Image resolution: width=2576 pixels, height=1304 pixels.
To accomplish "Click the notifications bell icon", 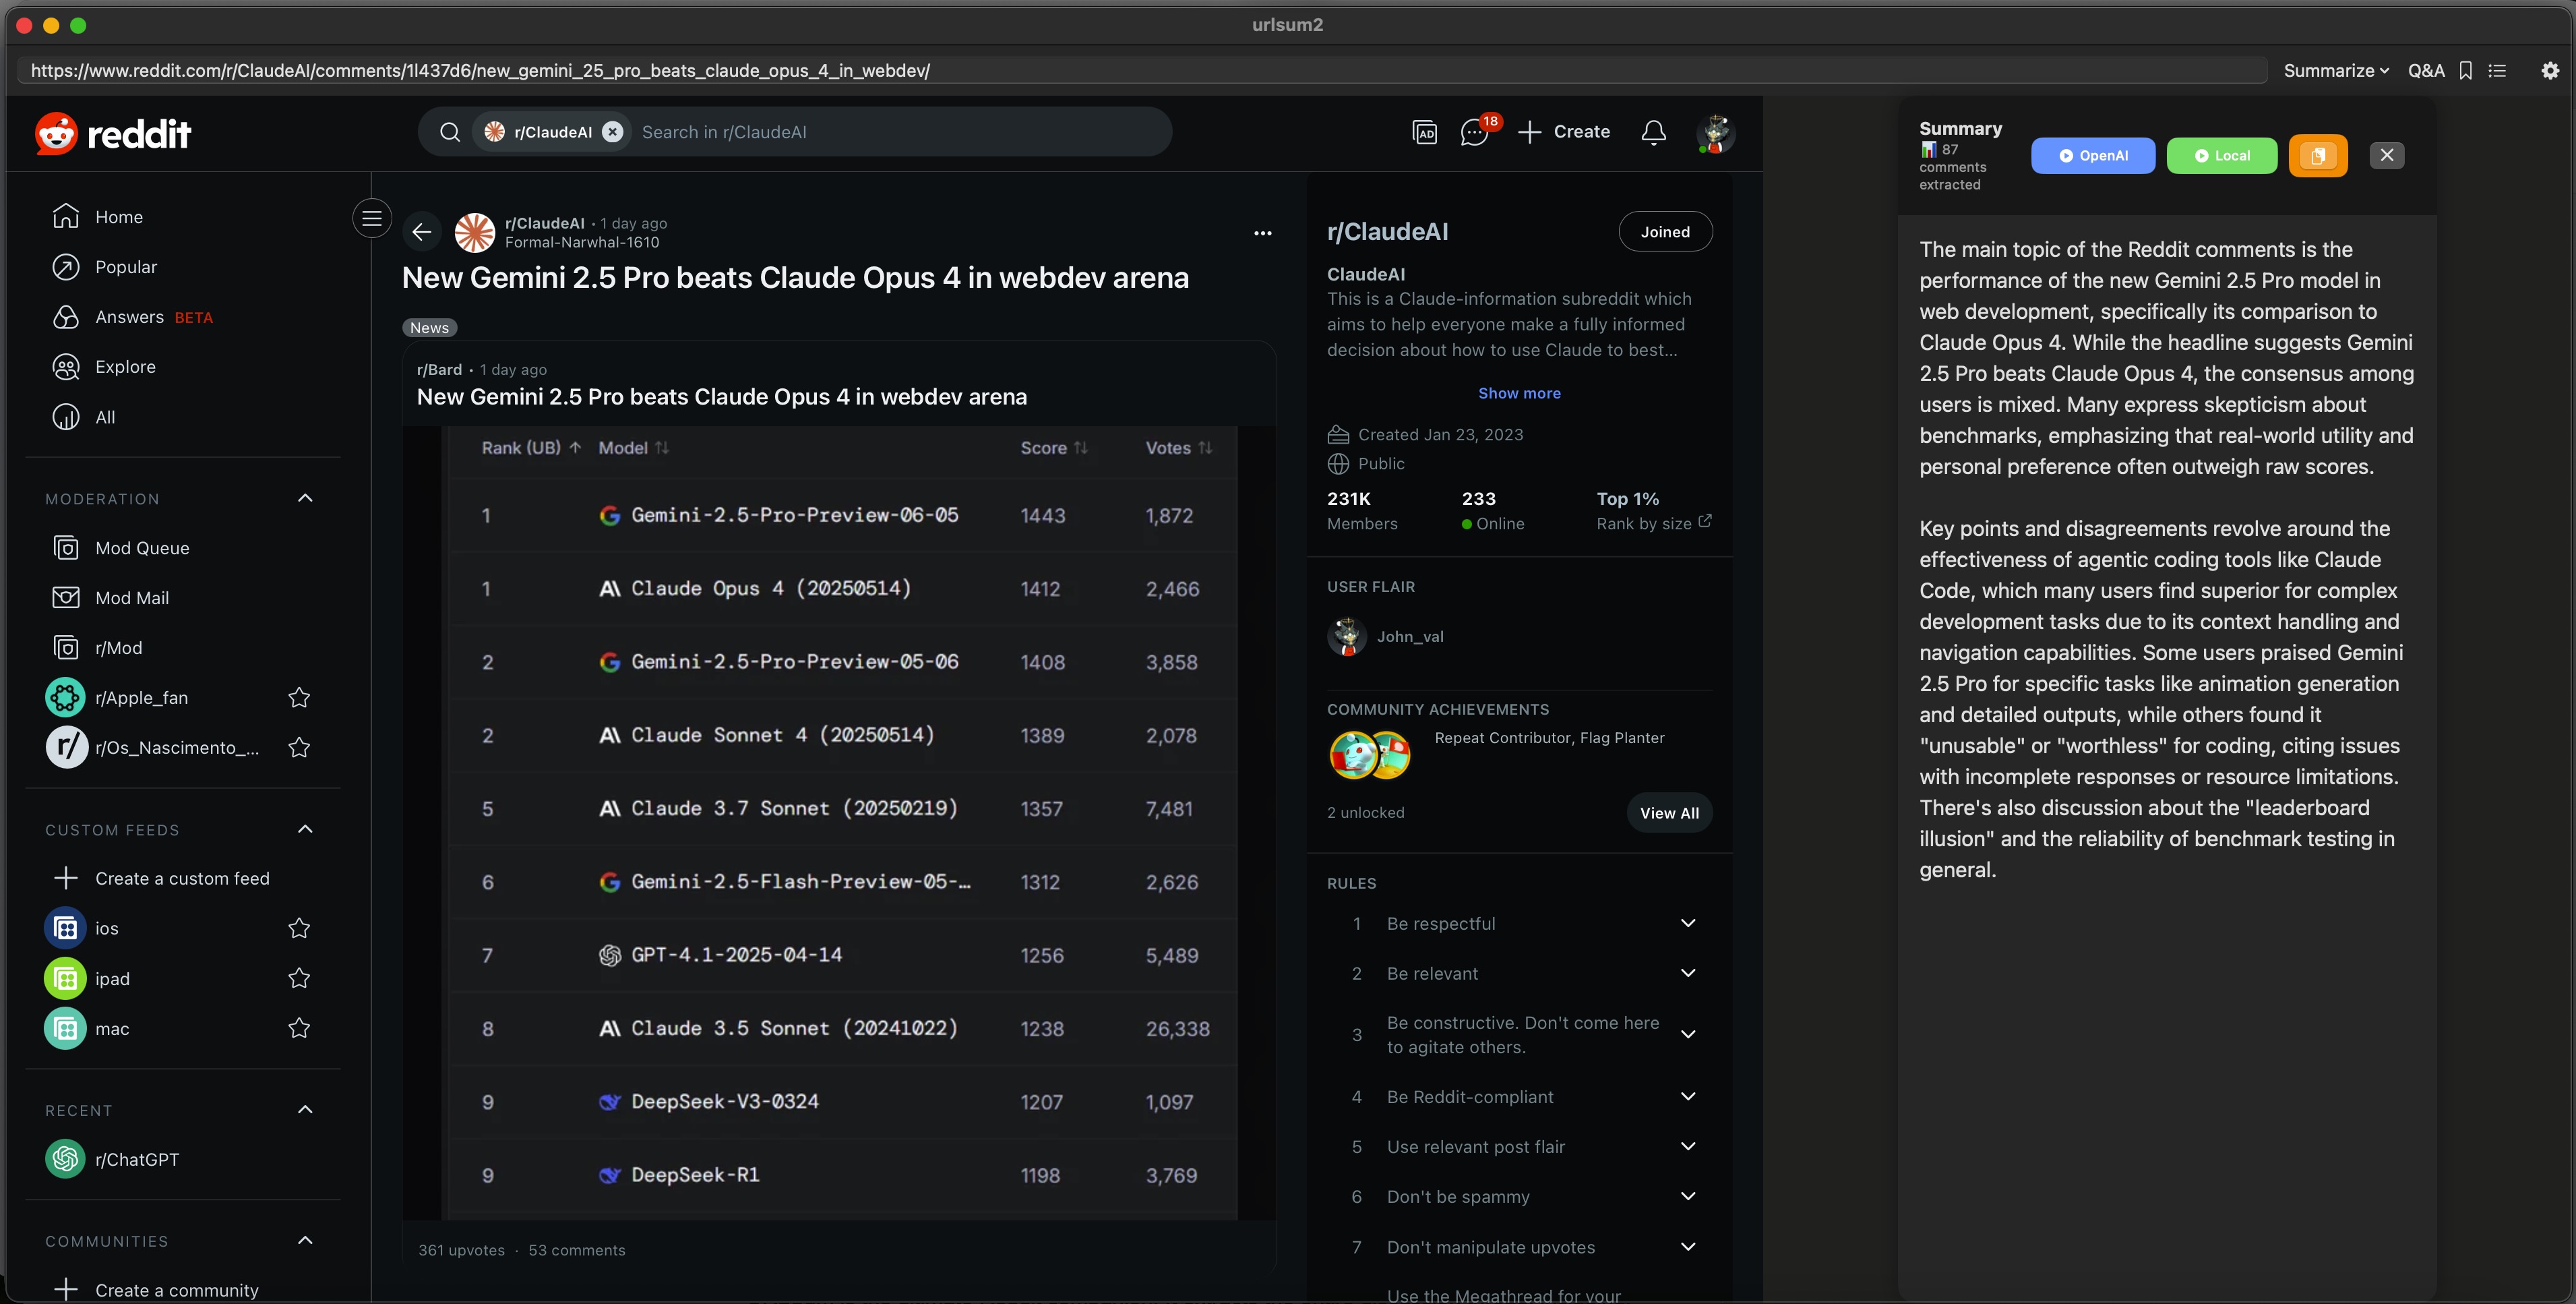I will tap(1653, 132).
